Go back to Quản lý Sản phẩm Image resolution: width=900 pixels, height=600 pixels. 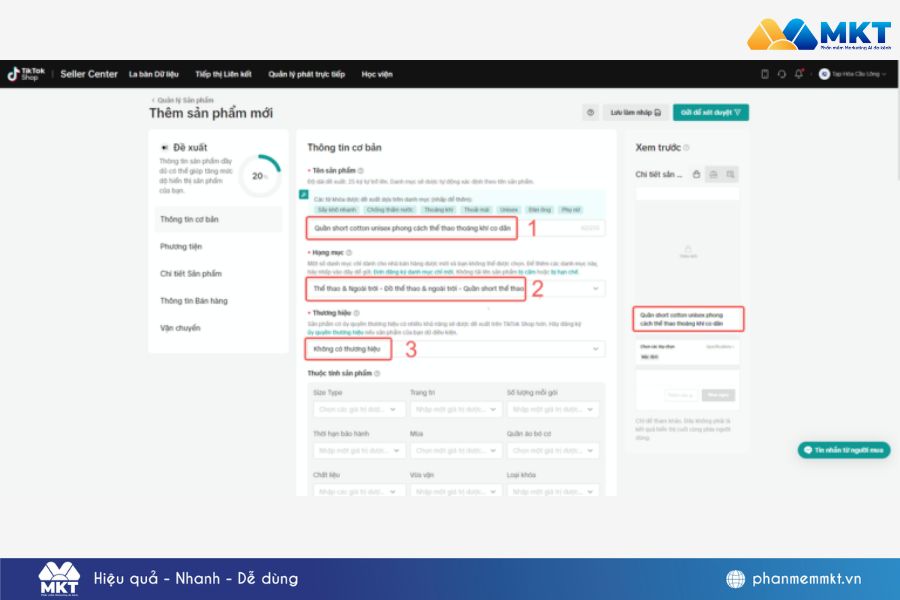tap(183, 100)
